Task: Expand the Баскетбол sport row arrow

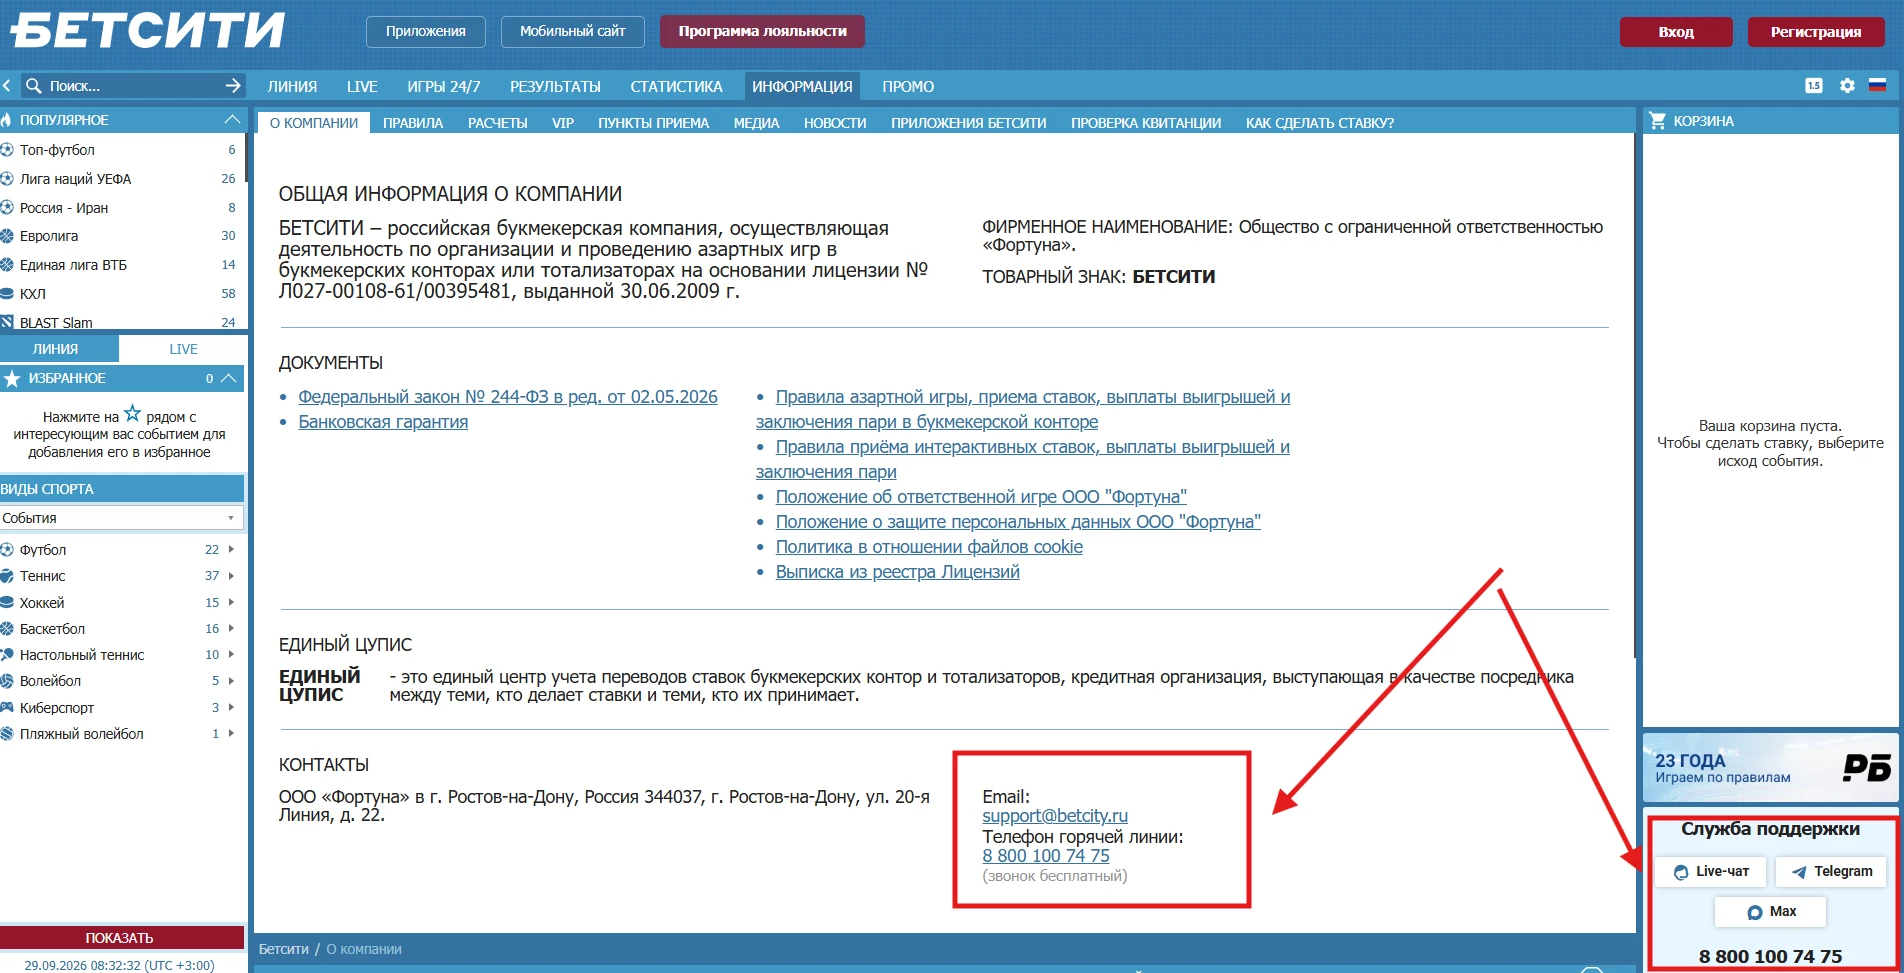Action: (x=231, y=628)
